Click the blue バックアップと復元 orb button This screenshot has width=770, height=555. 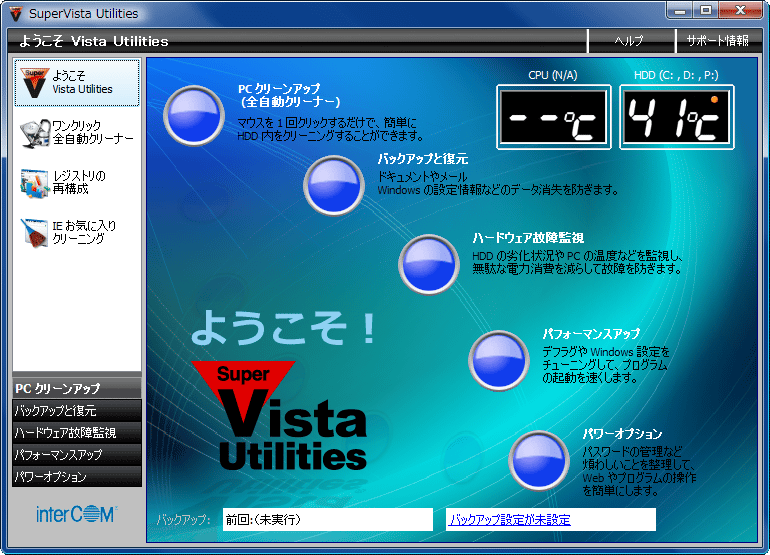click(334, 185)
